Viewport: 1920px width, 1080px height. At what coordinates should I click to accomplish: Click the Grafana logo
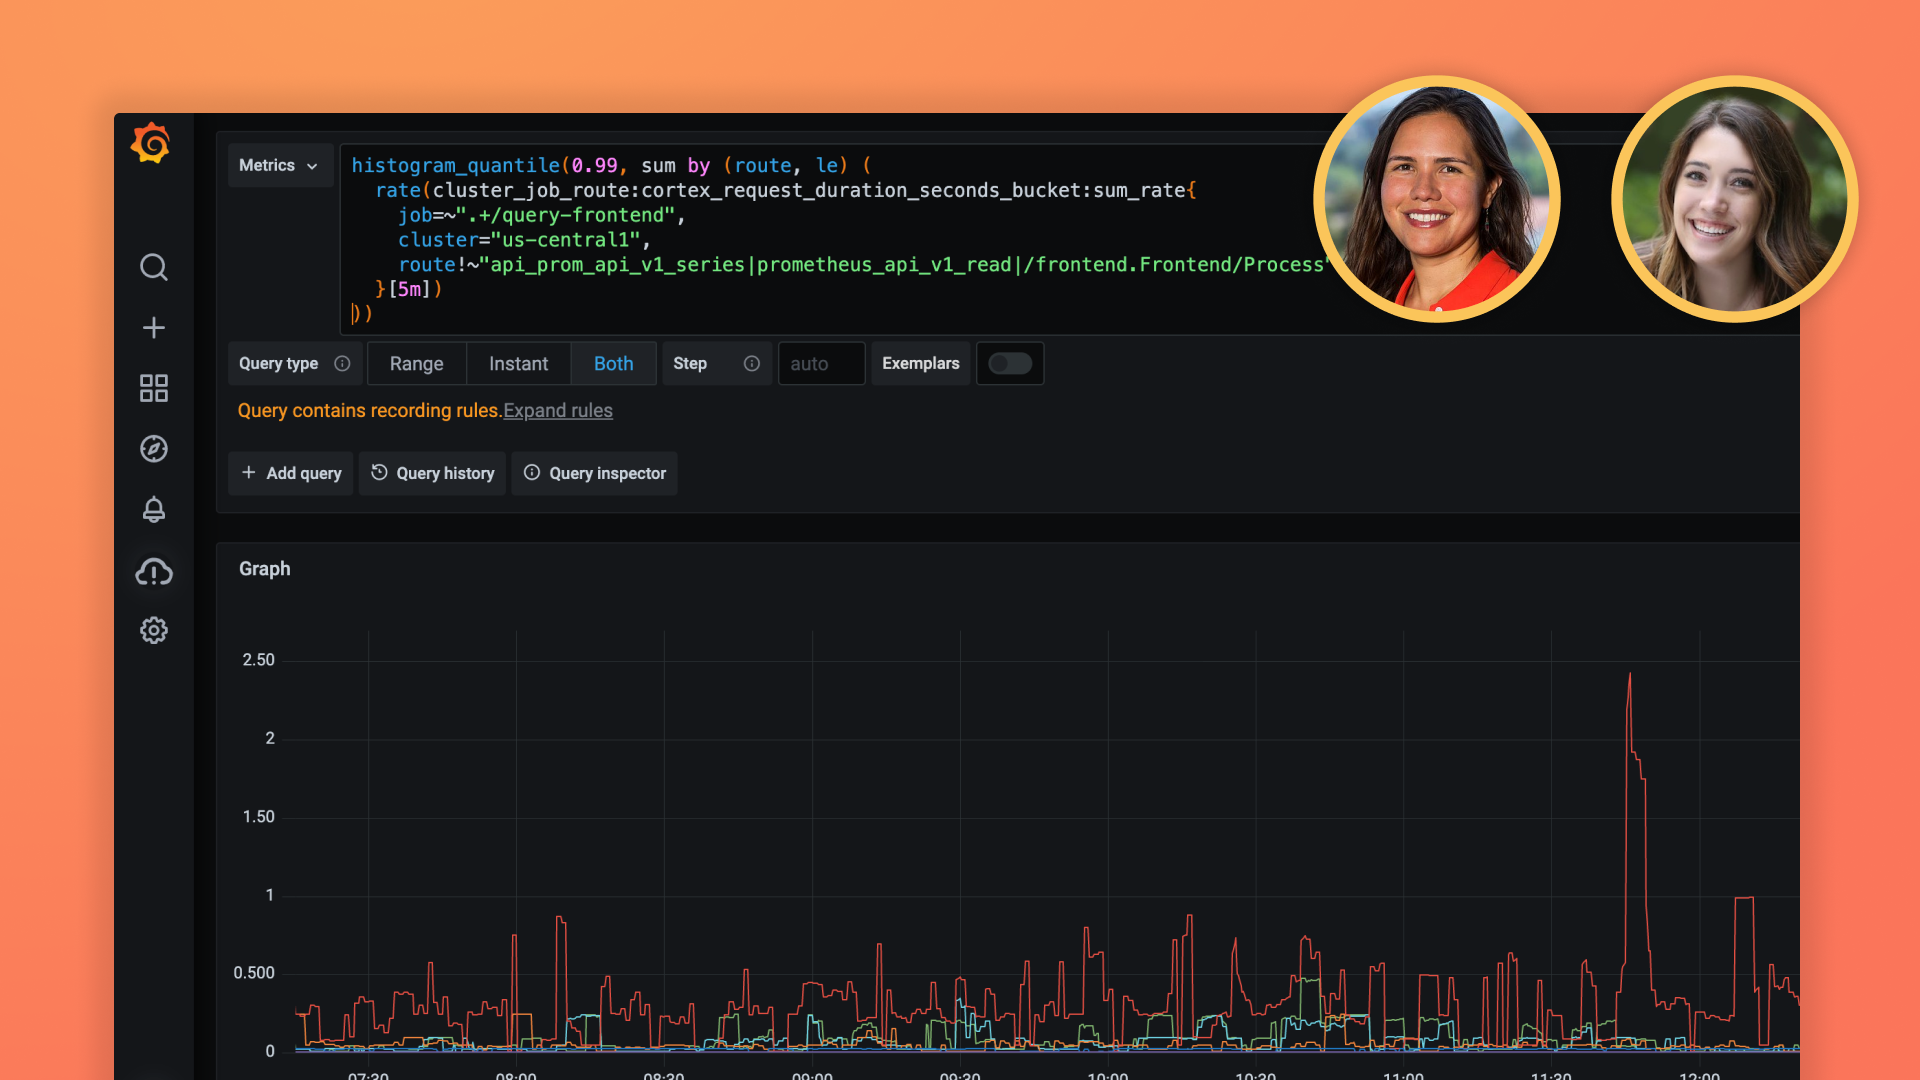coord(150,143)
